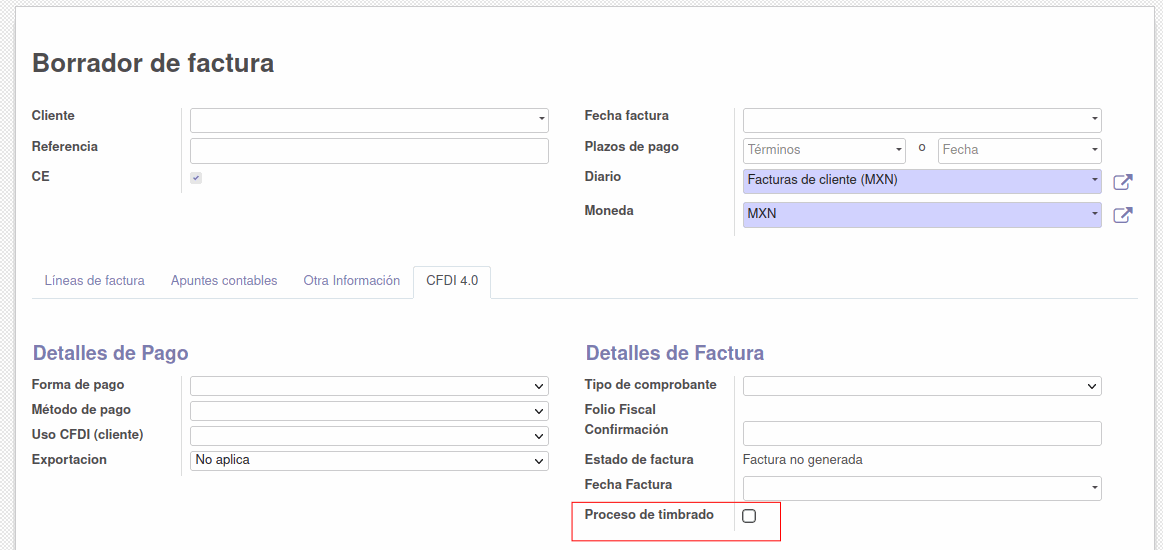This screenshot has width=1163, height=550.
Task: Select the CFDI 4.0 tab
Action: pyautogui.click(x=452, y=281)
